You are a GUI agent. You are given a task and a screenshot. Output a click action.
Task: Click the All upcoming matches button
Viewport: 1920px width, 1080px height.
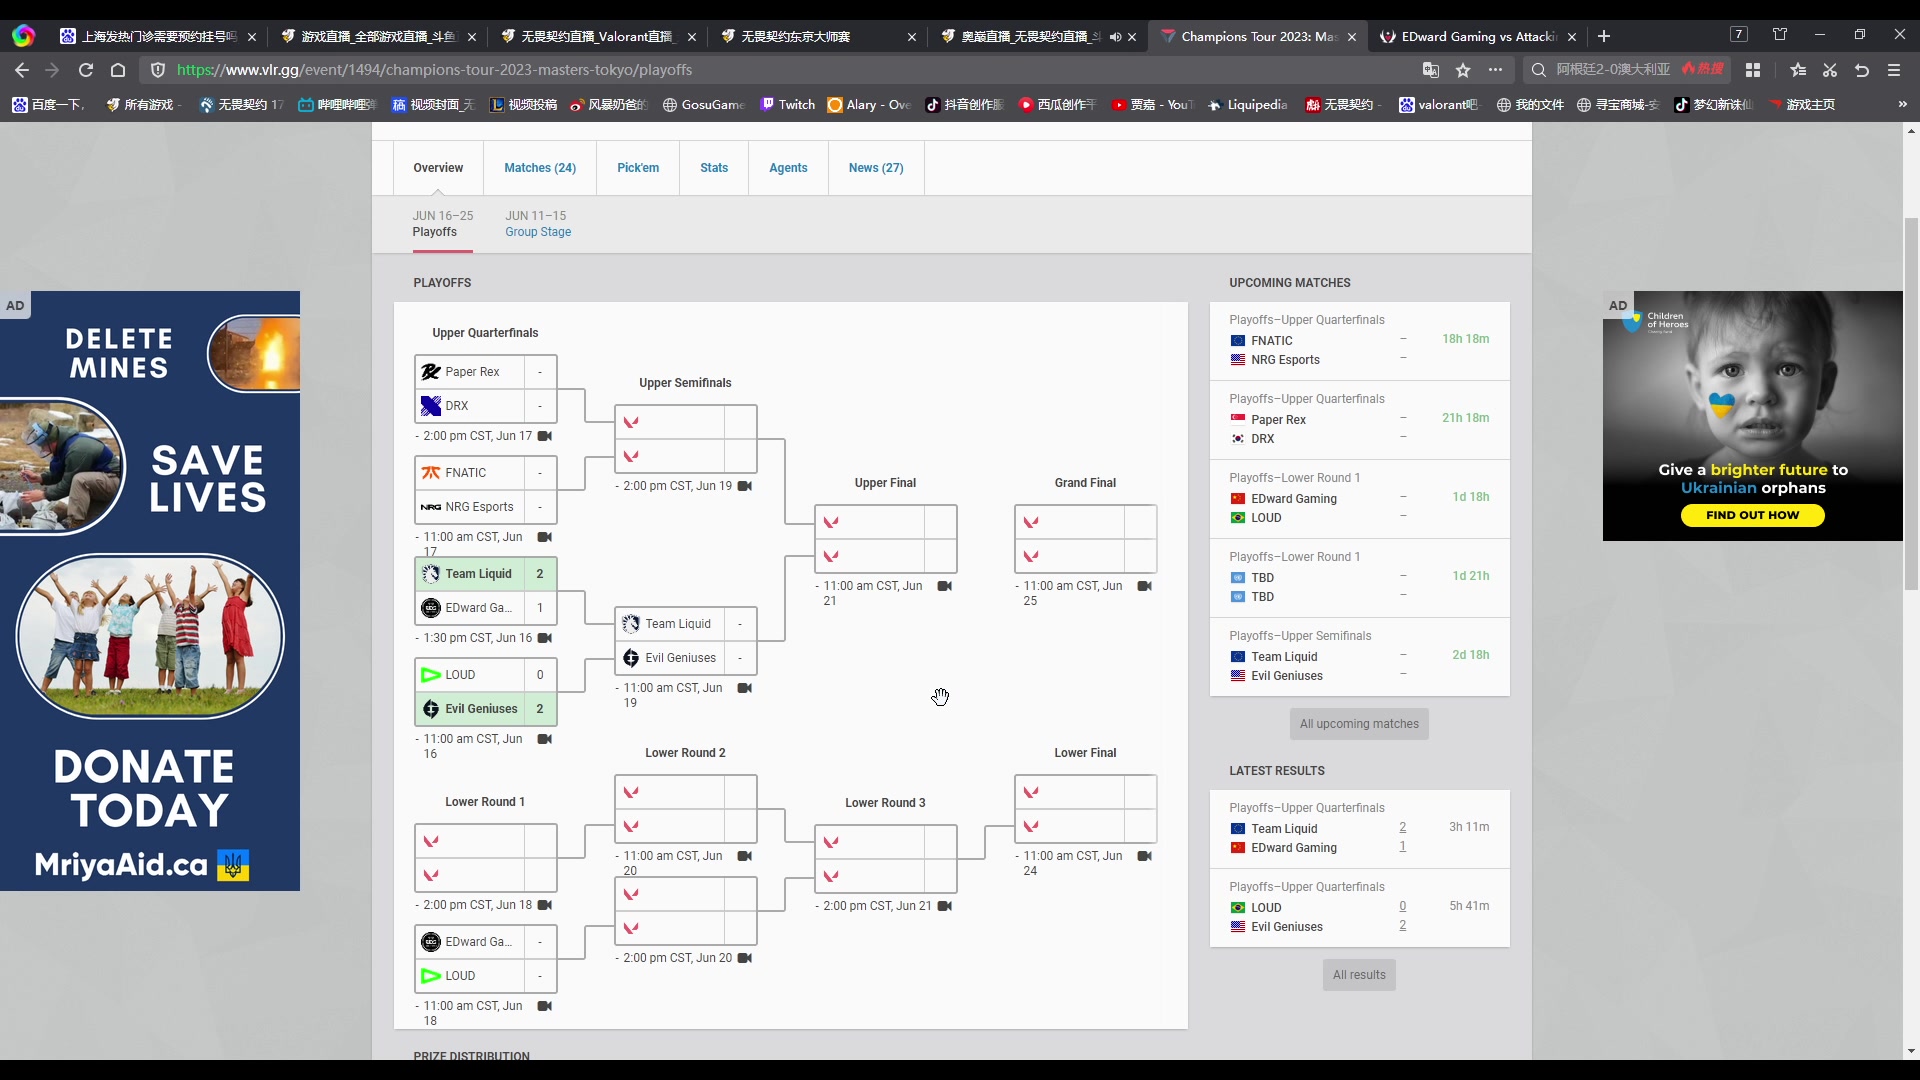(x=1359, y=724)
